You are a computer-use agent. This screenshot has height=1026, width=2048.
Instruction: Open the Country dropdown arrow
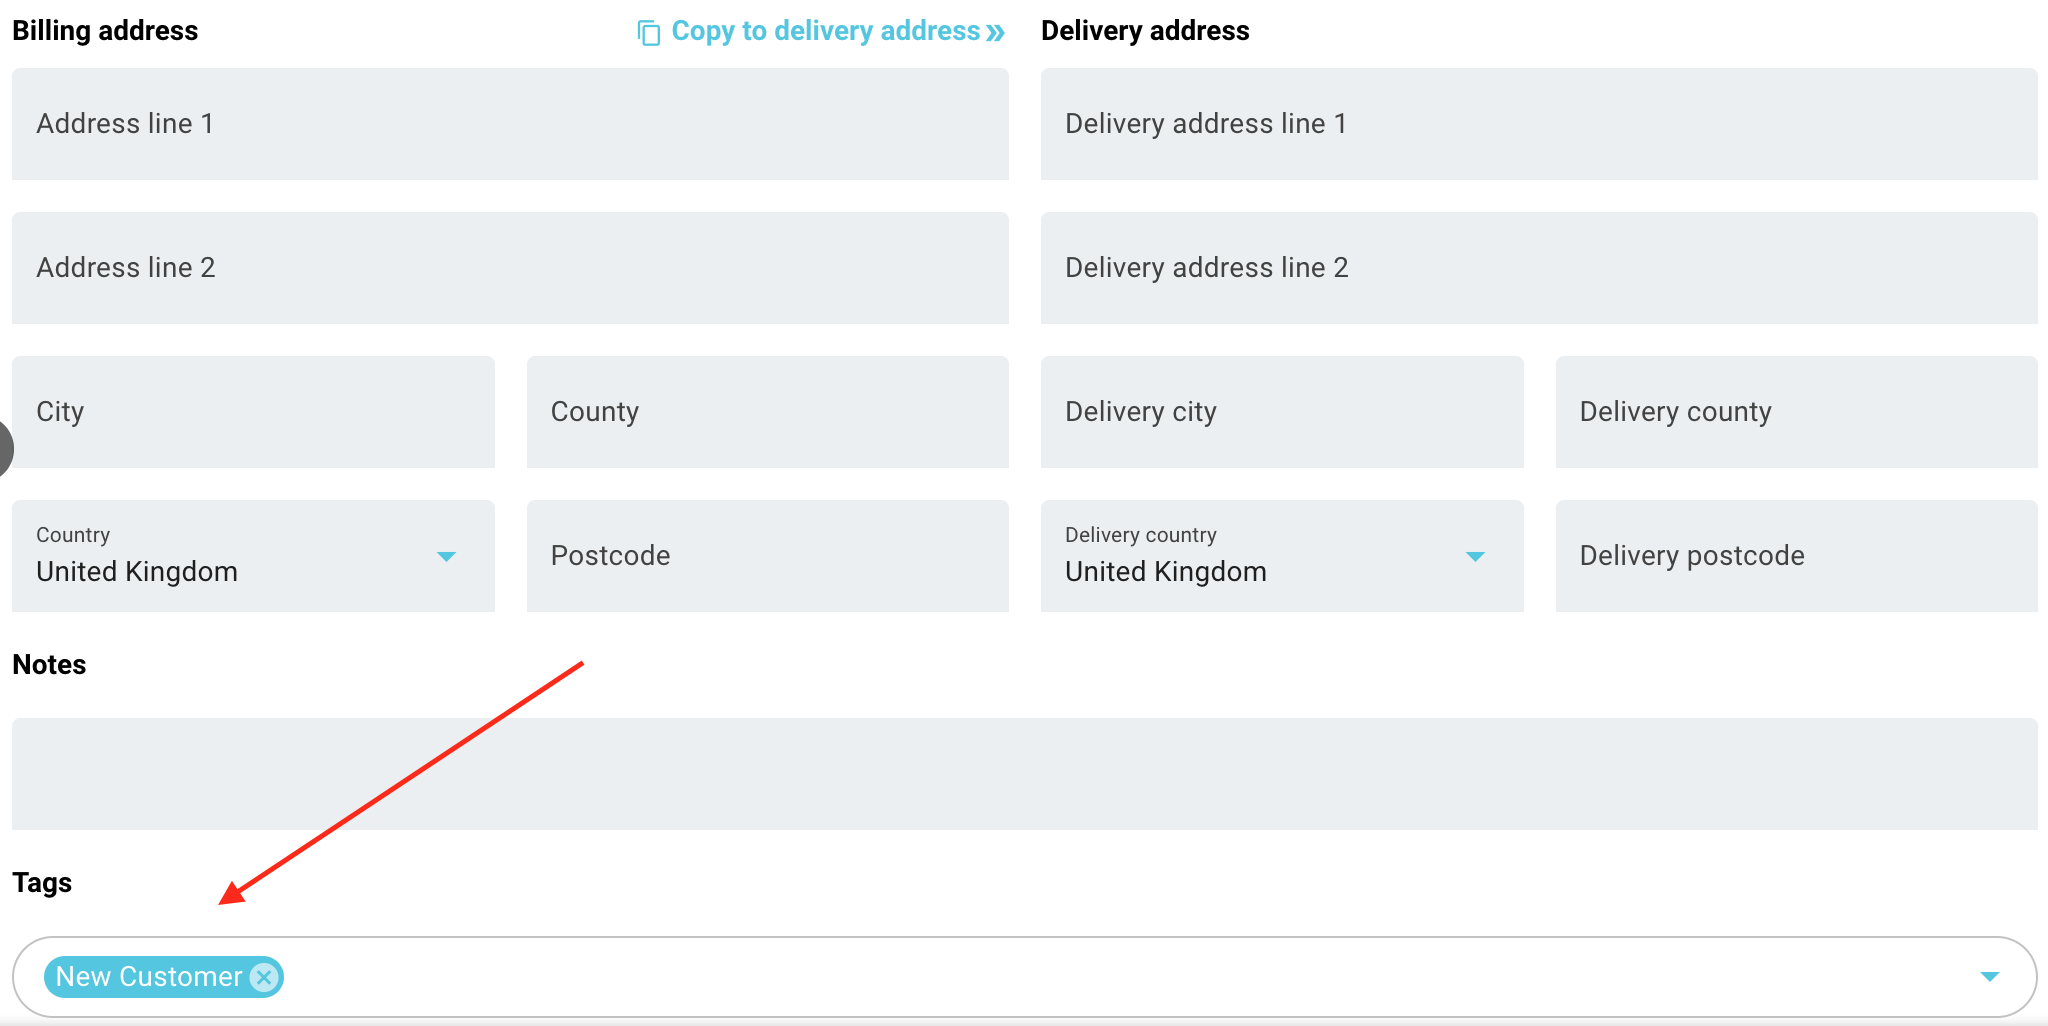(446, 556)
